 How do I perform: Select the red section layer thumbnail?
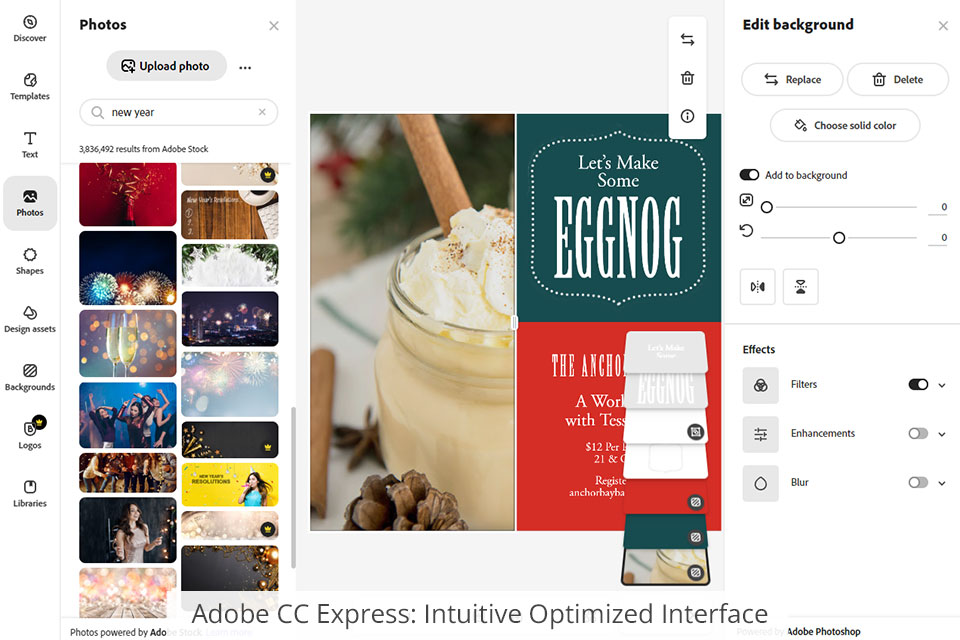[665, 499]
